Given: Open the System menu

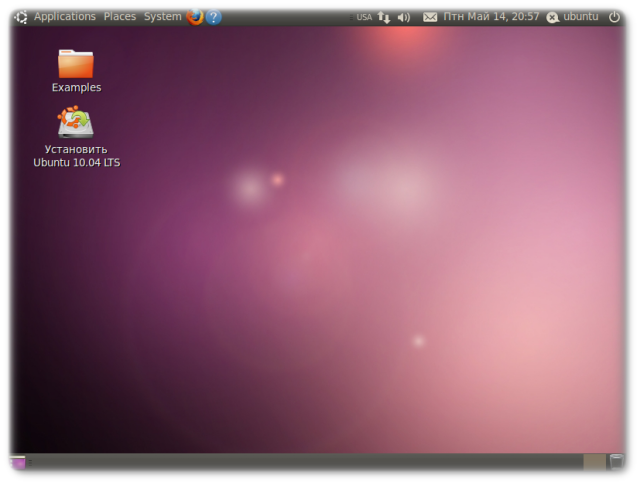Looking at the screenshot, I should (x=162, y=16).
